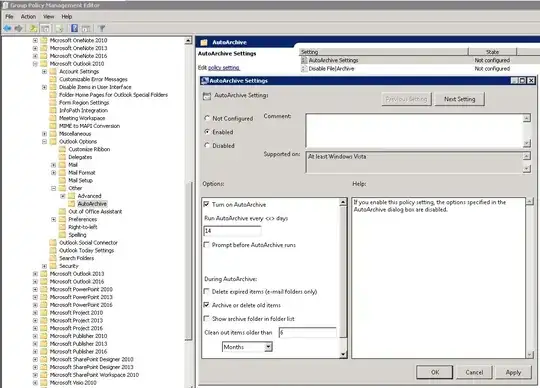Click the Forward arrow toolbar icon
Screen dimensions: 540x388
(19, 28)
